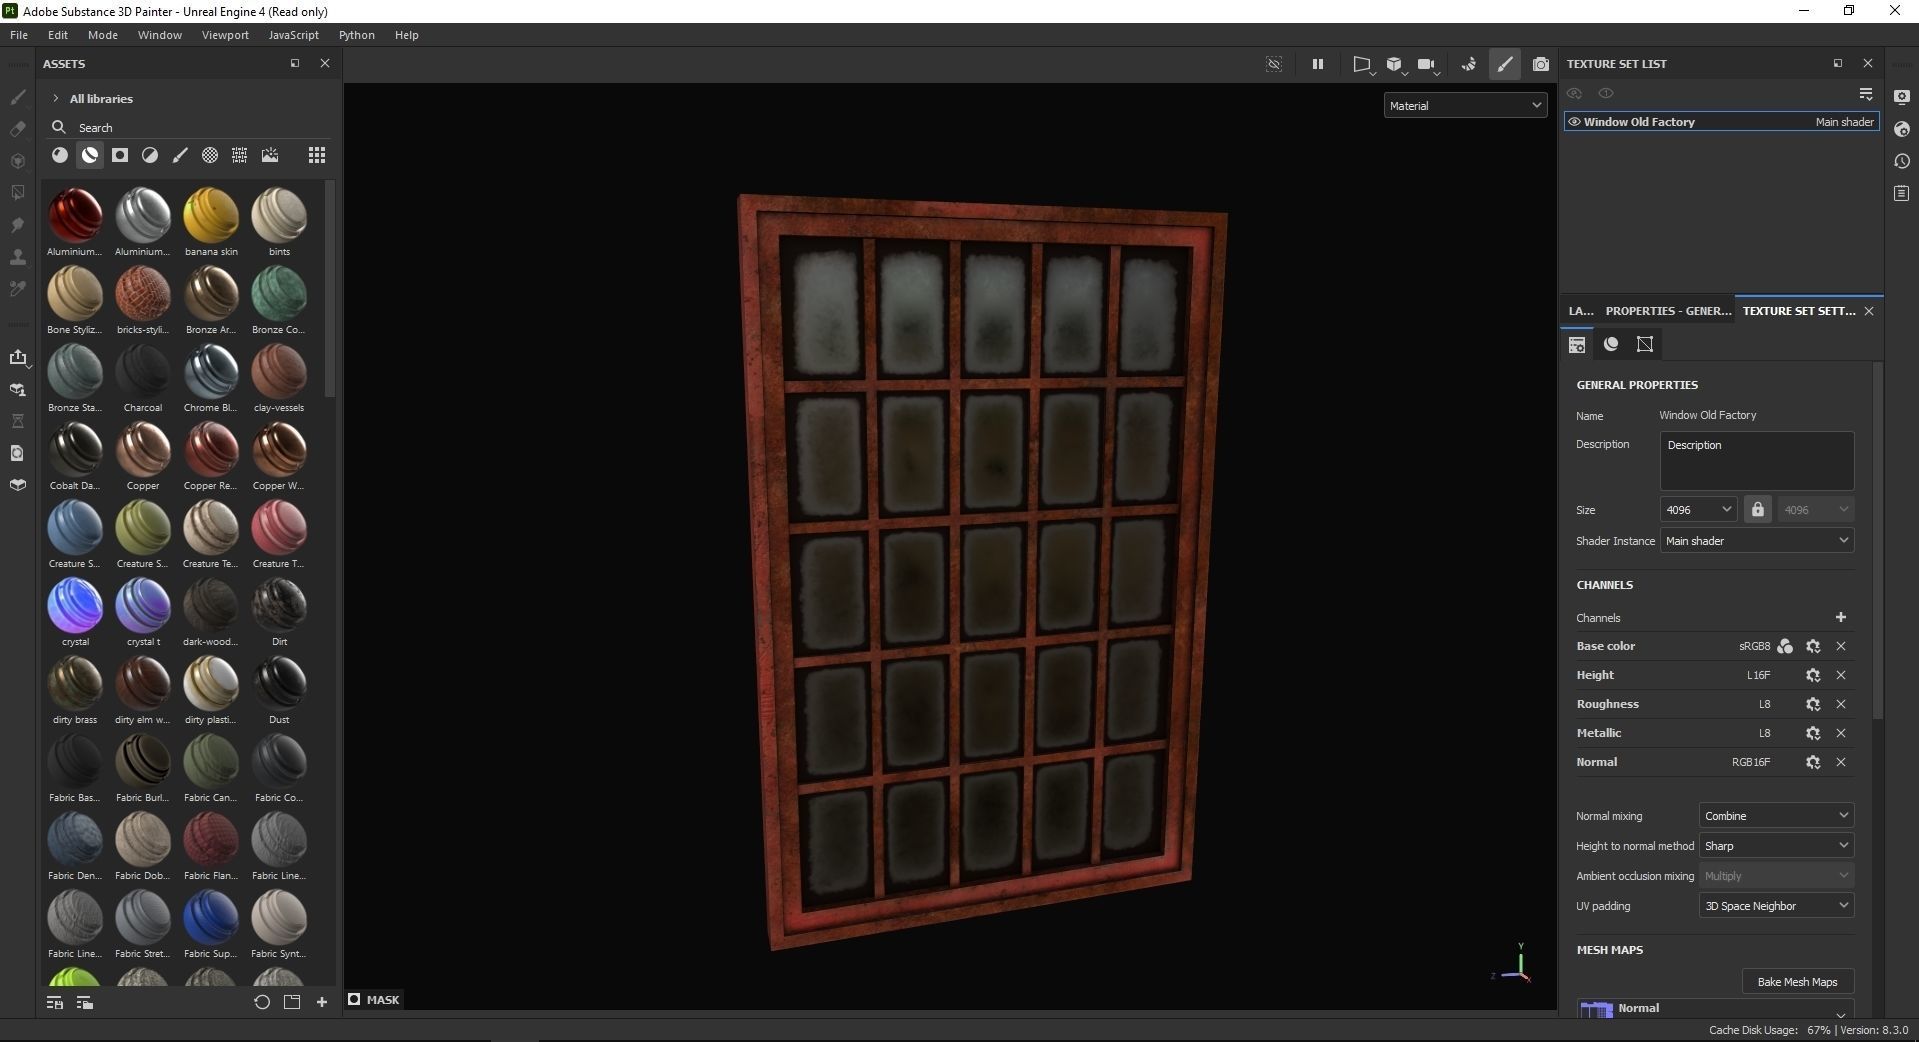1919x1042 pixels.
Task: Filter assets by Filters half-circle icon
Action: pos(150,155)
